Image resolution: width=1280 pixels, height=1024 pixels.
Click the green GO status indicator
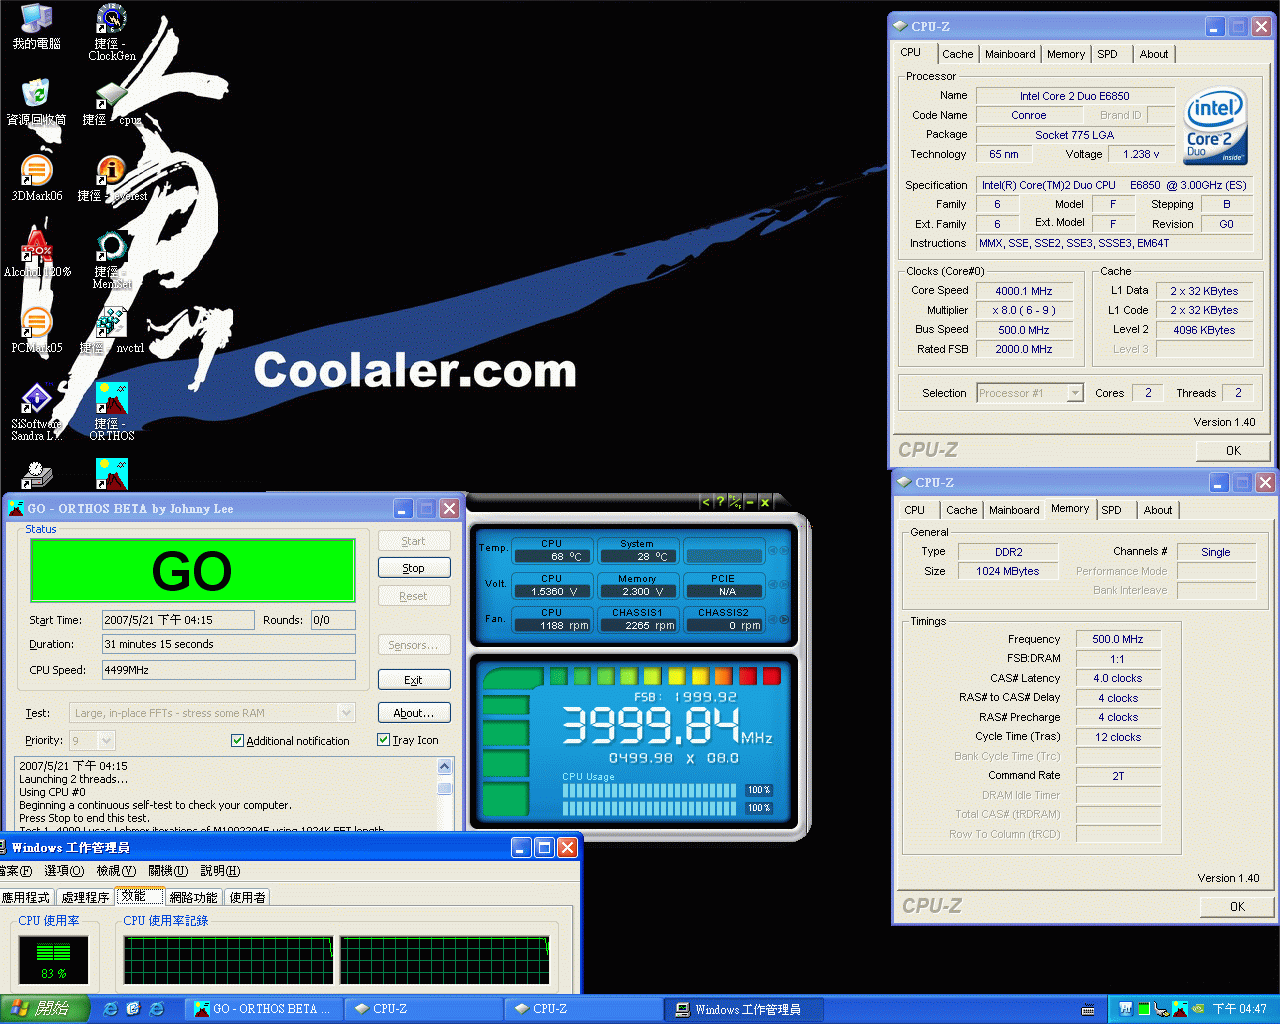click(x=193, y=570)
